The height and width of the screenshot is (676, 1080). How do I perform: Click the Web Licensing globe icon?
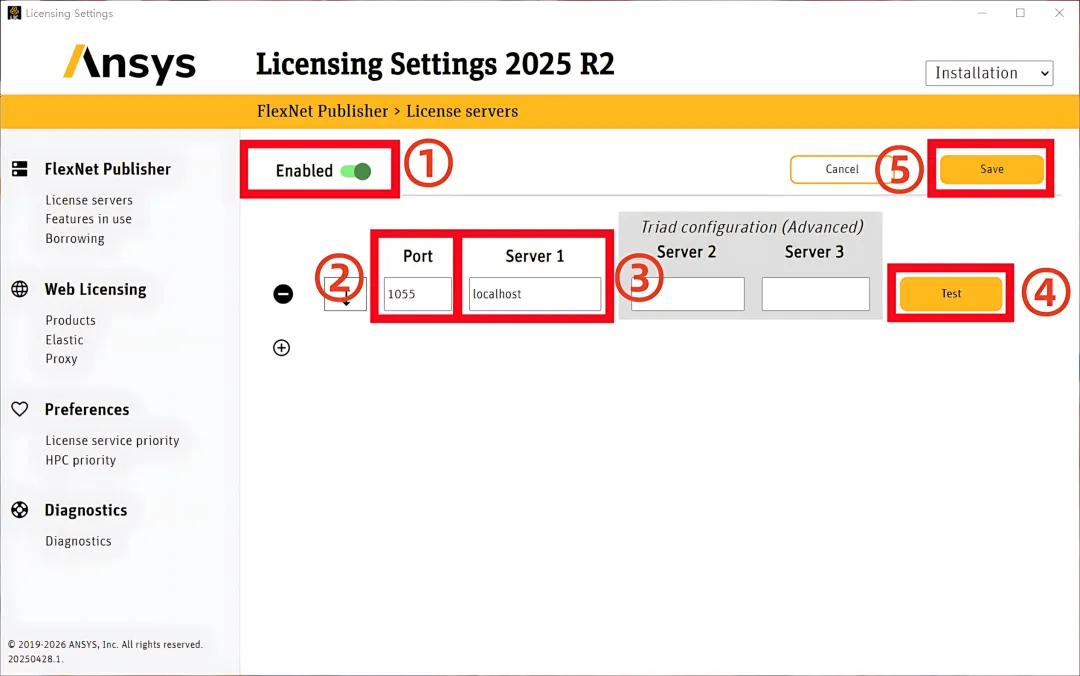(20, 289)
